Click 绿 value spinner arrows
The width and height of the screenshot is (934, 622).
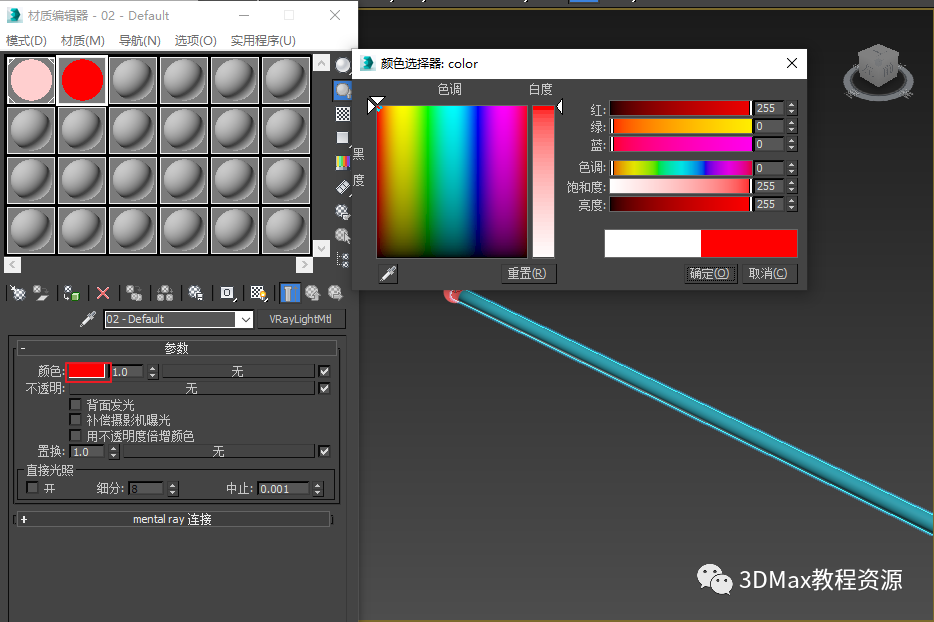coord(792,126)
